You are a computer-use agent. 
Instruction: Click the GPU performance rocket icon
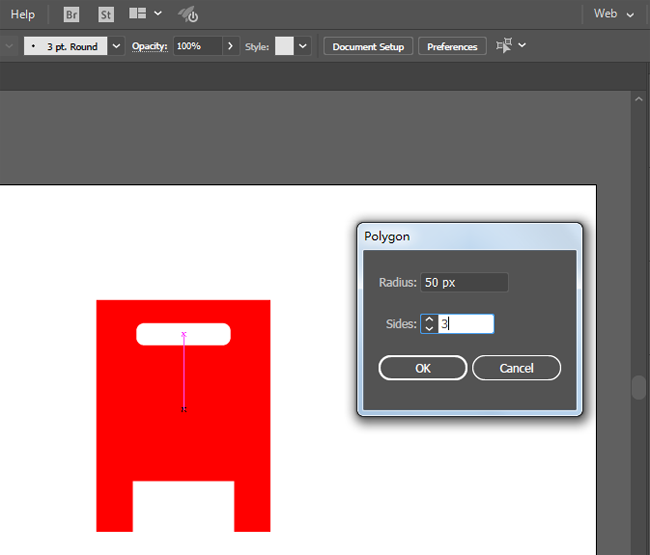tap(188, 14)
